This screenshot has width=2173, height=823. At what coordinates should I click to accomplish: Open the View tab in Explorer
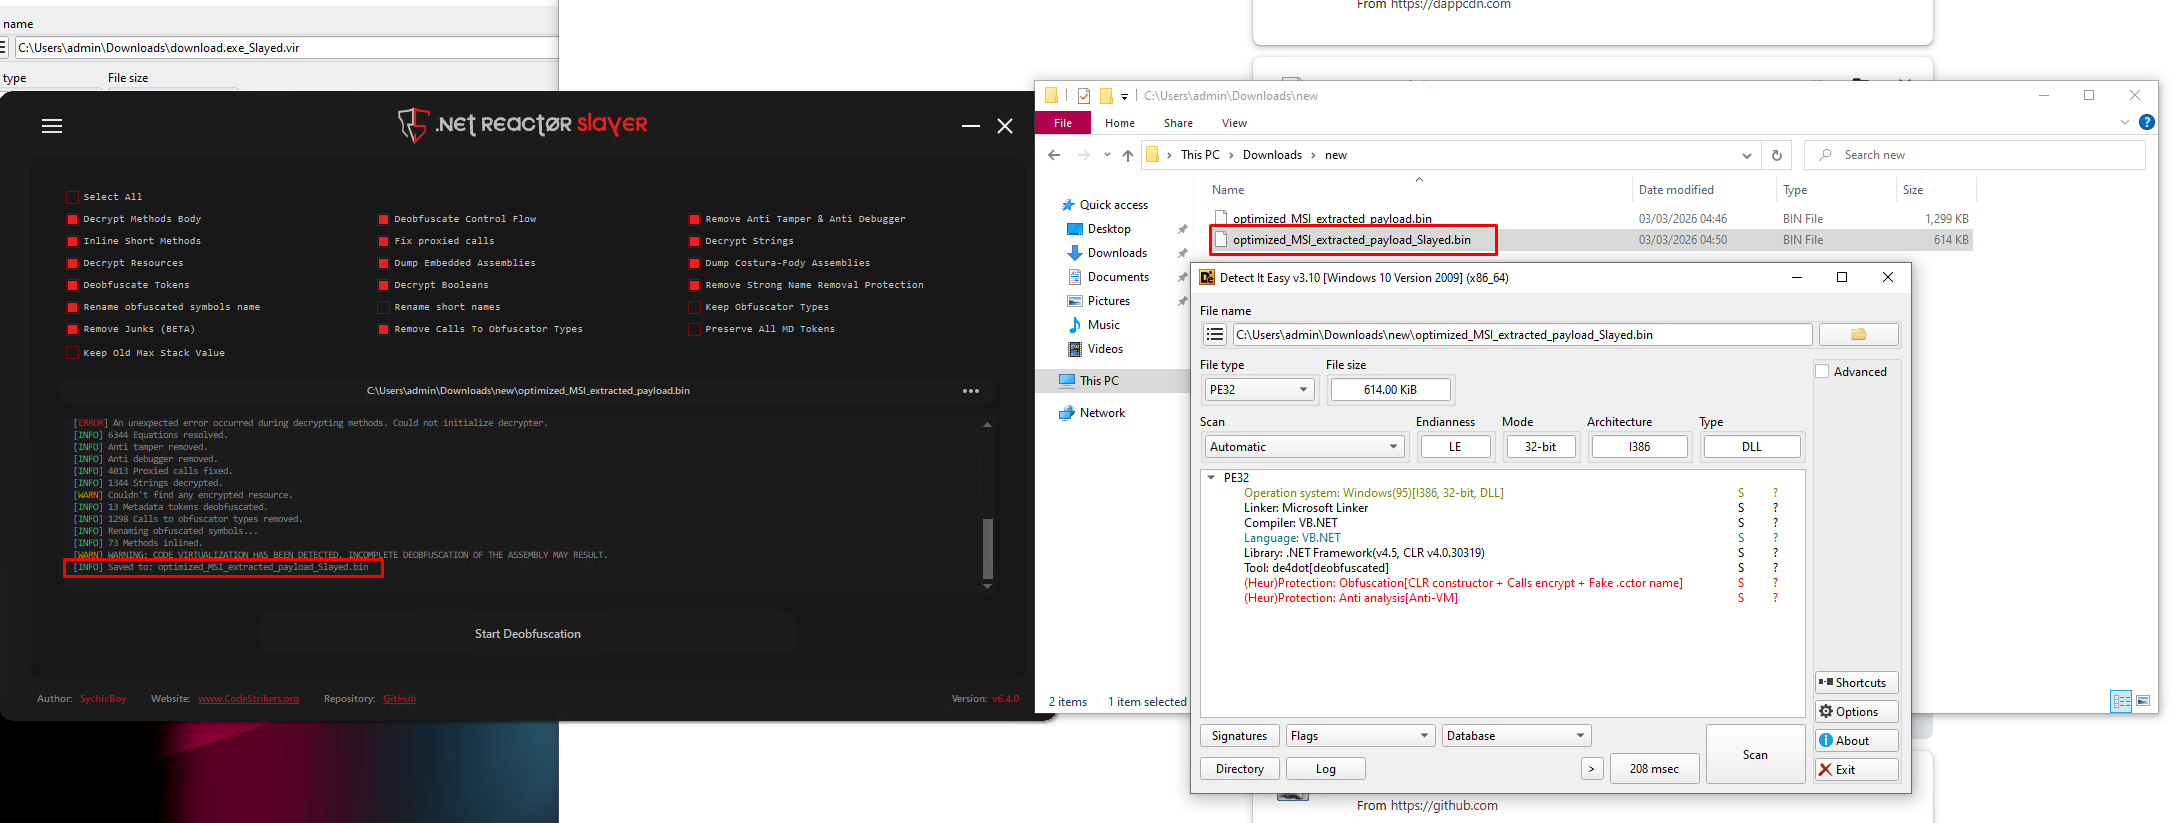point(1234,123)
